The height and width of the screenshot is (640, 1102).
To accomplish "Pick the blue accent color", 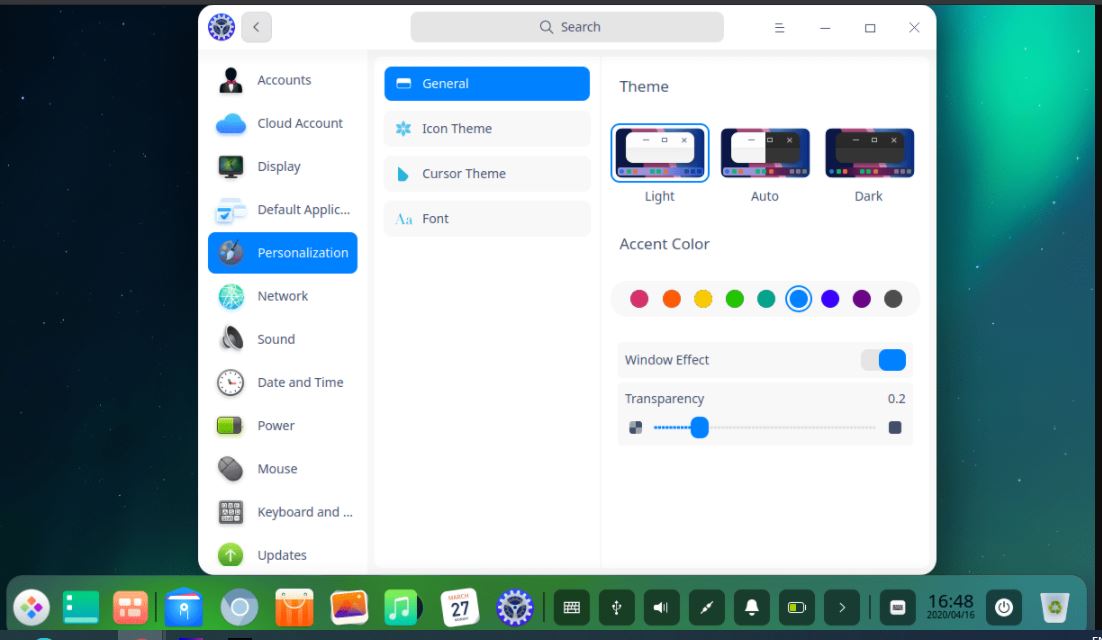I will click(798, 299).
